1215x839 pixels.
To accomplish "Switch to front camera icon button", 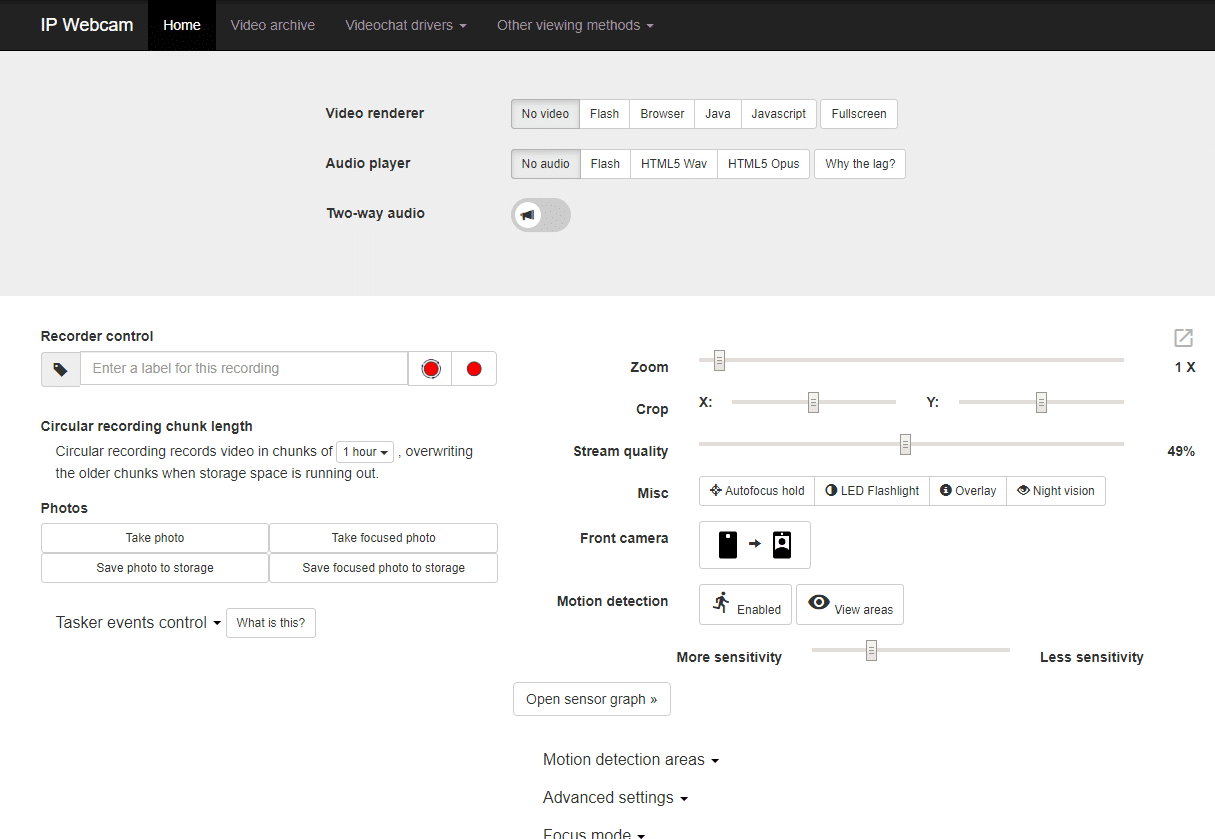I will (754, 545).
